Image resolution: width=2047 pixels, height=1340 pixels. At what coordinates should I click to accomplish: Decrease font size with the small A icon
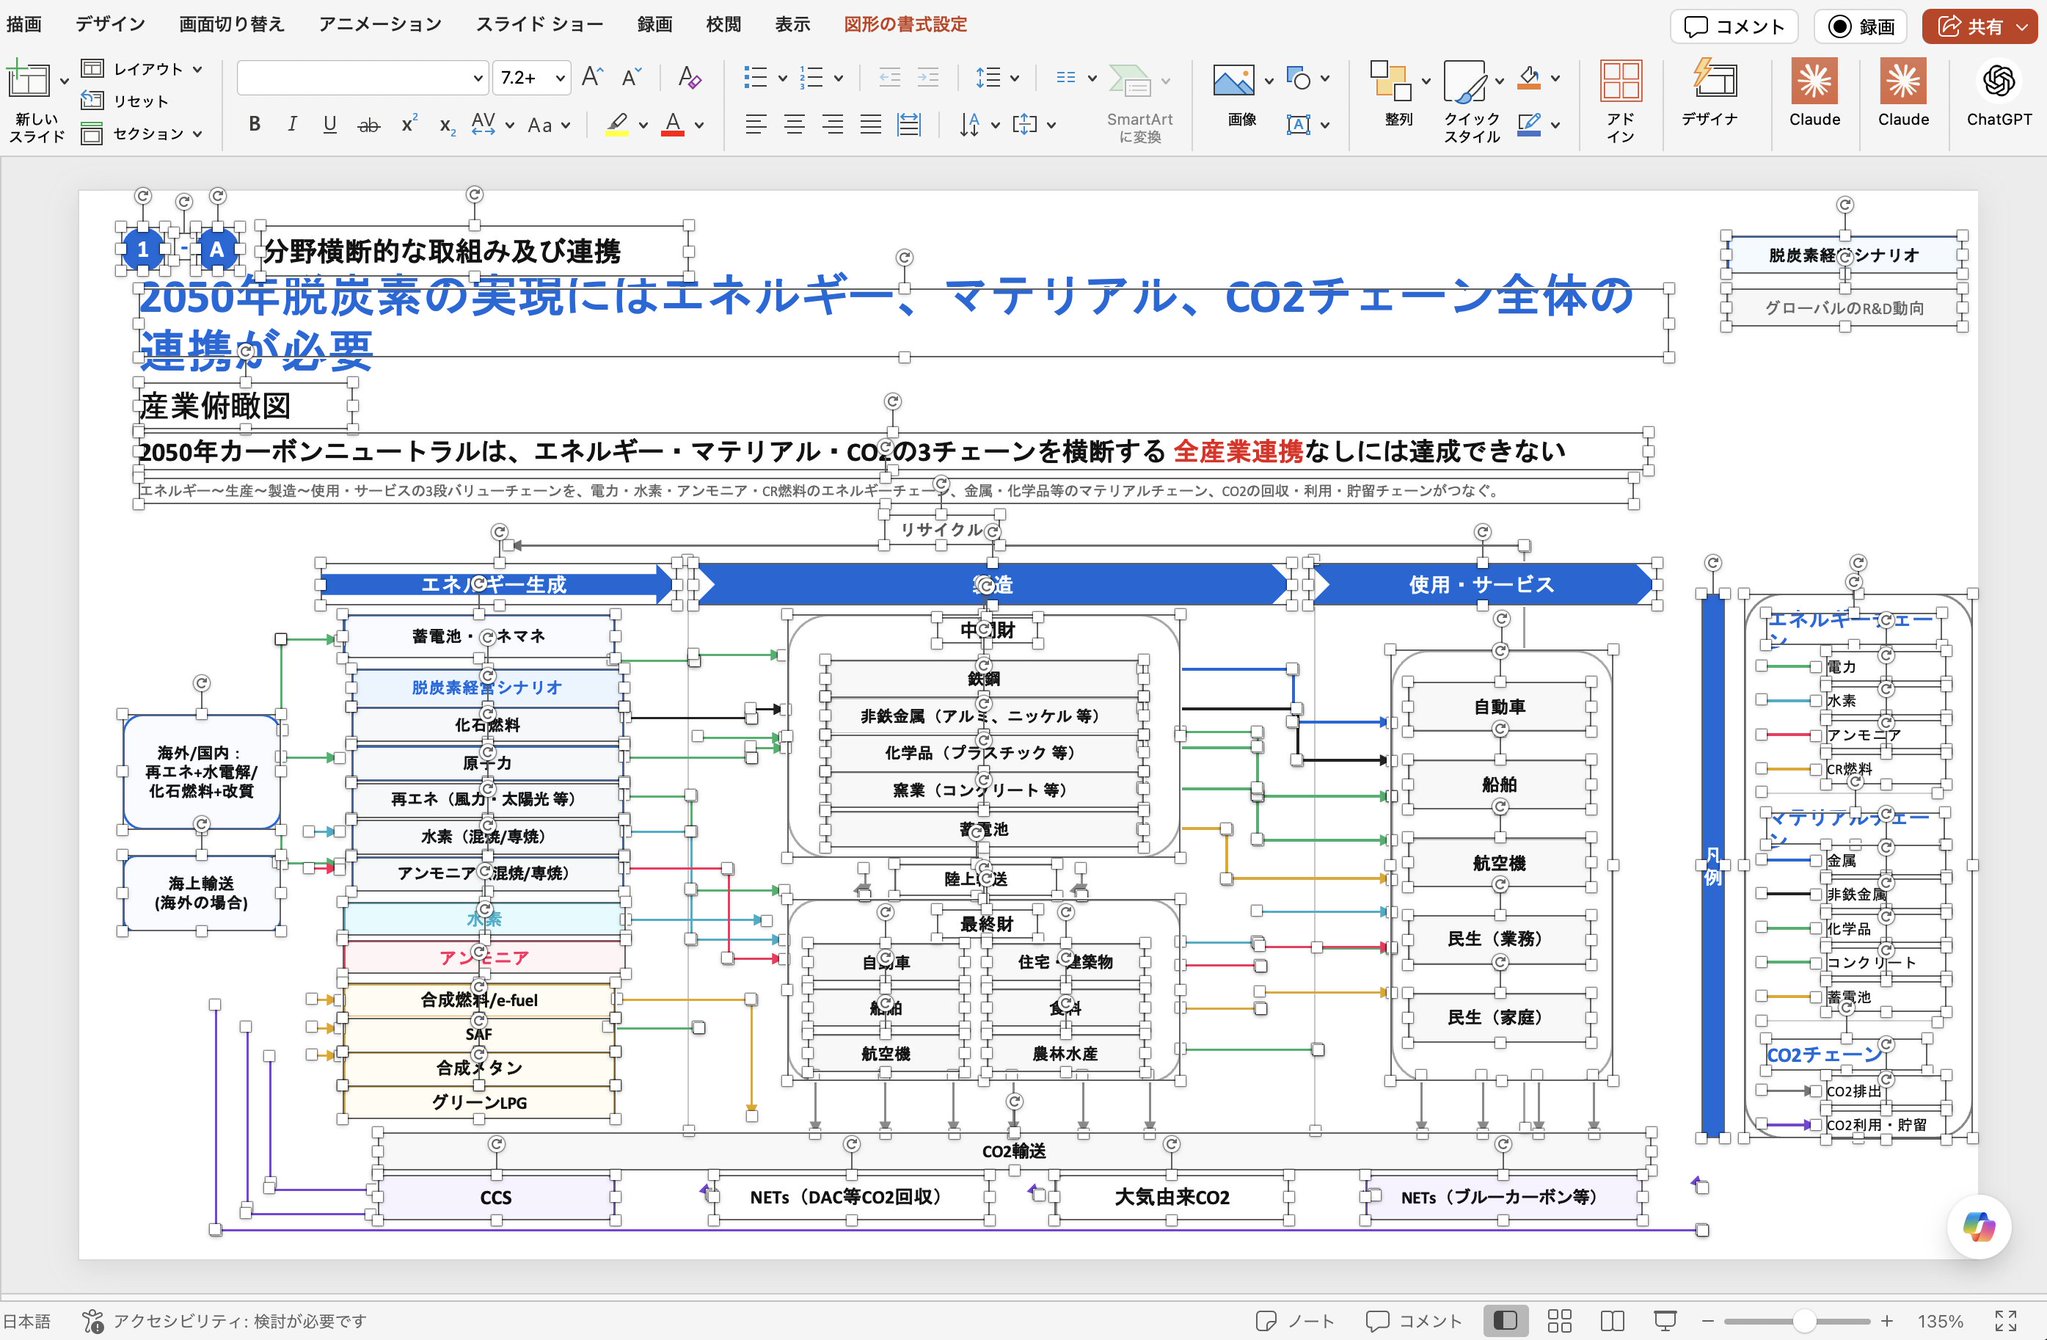(631, 77)
